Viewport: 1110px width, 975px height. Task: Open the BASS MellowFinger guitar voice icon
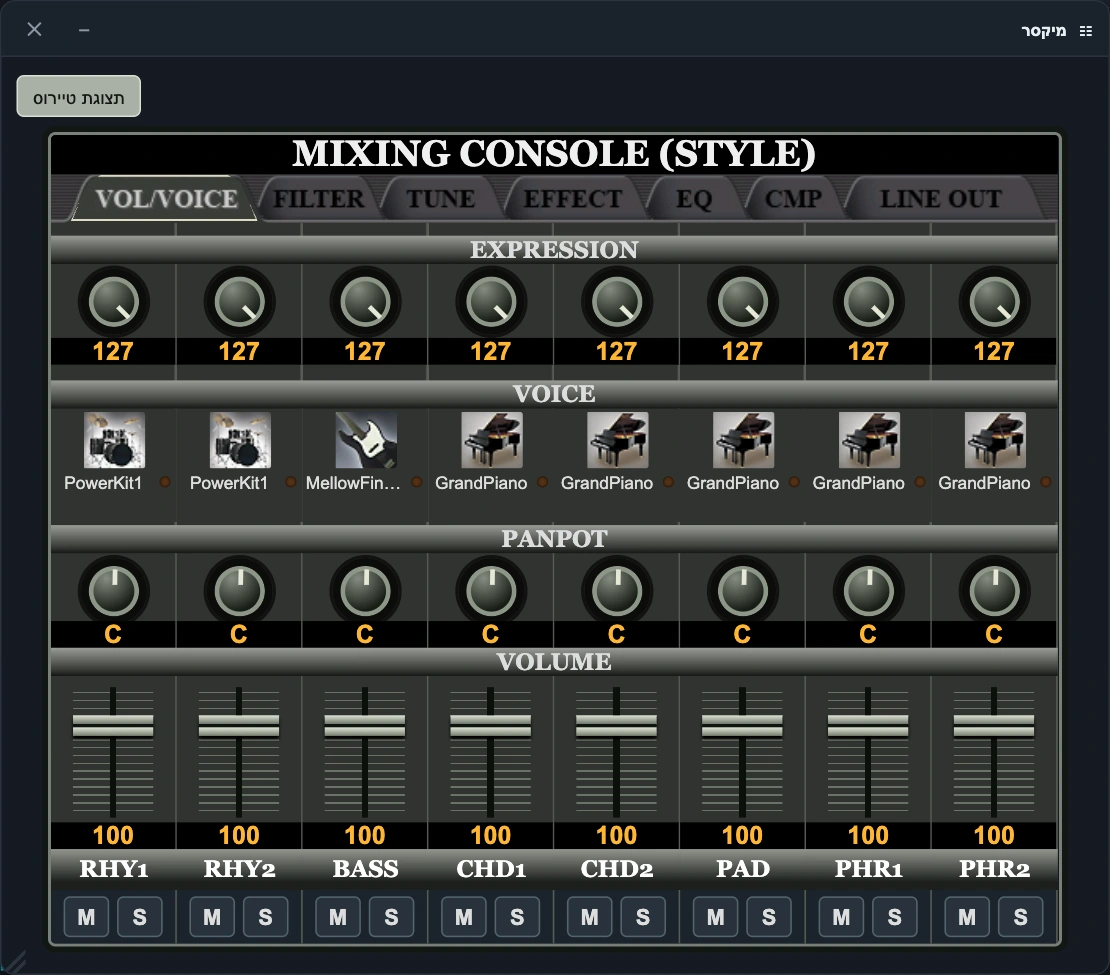click(366, 440)
